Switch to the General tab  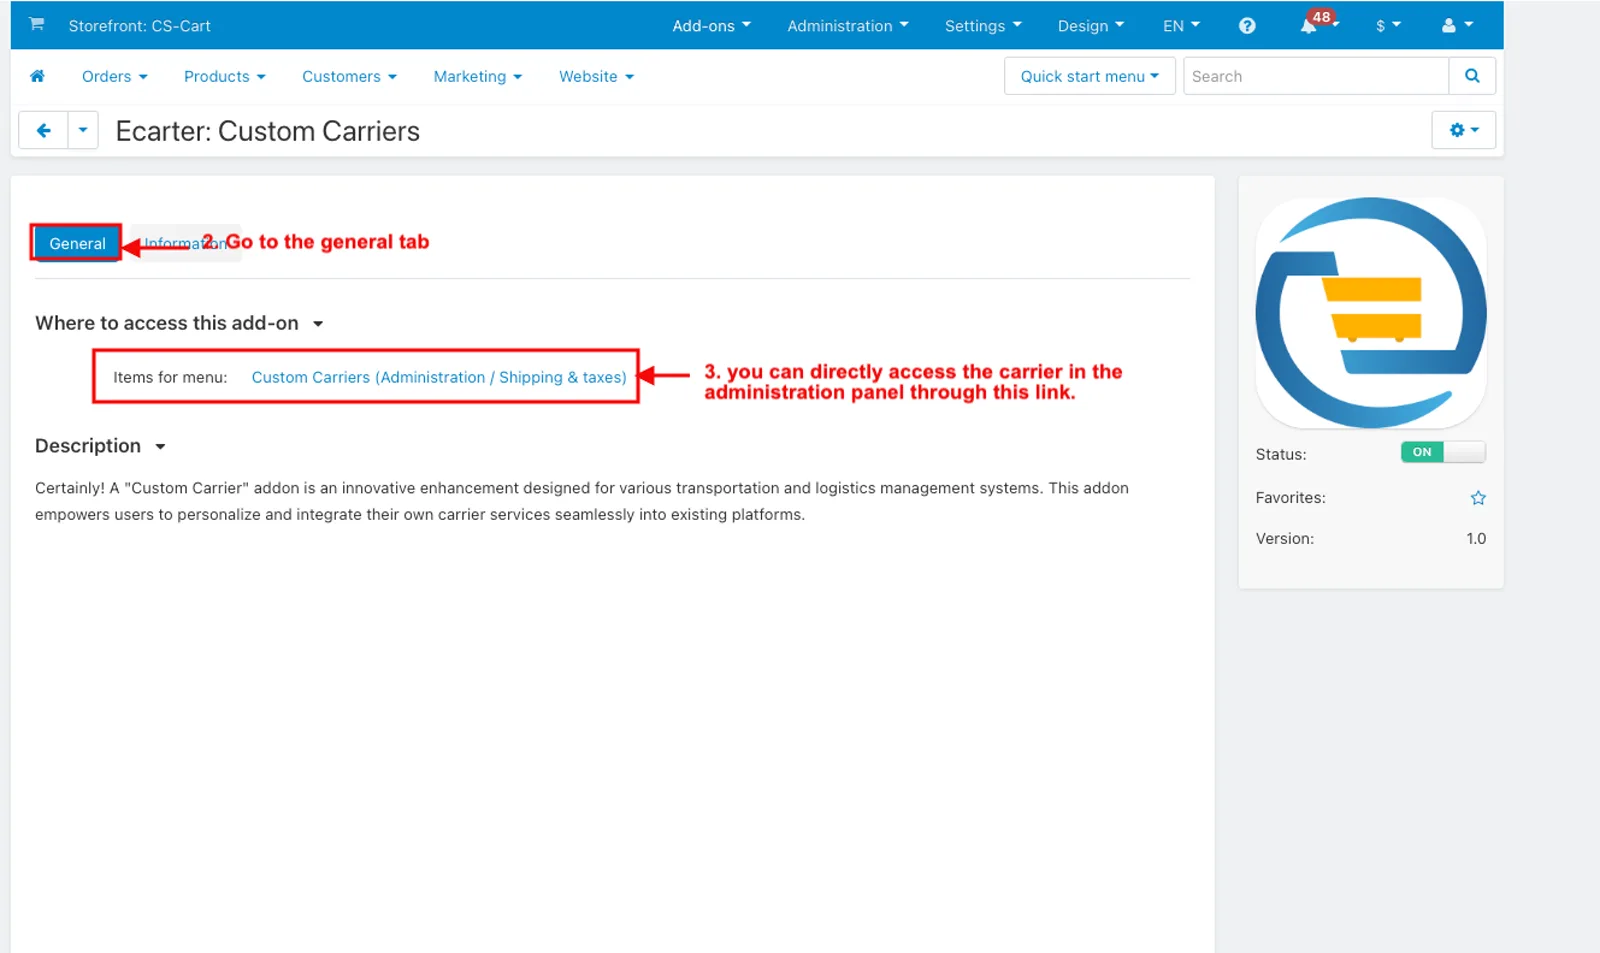77,243
